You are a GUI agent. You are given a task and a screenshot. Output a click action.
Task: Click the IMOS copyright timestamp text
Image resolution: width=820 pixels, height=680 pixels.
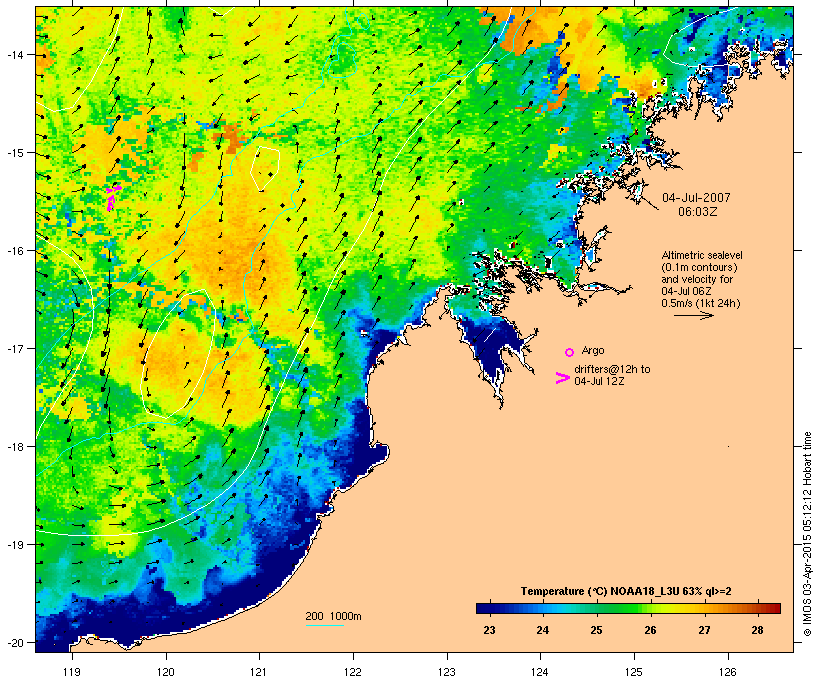click(x=807, y=534)
